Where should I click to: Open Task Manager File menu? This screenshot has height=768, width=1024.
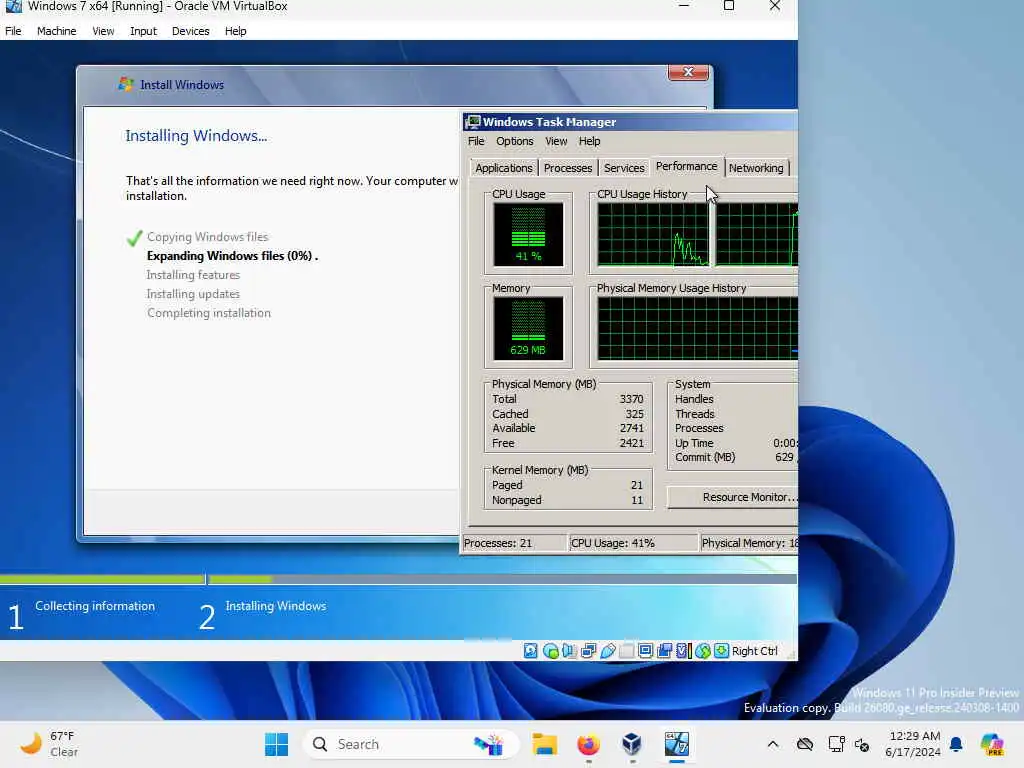(x=476, y=141)
